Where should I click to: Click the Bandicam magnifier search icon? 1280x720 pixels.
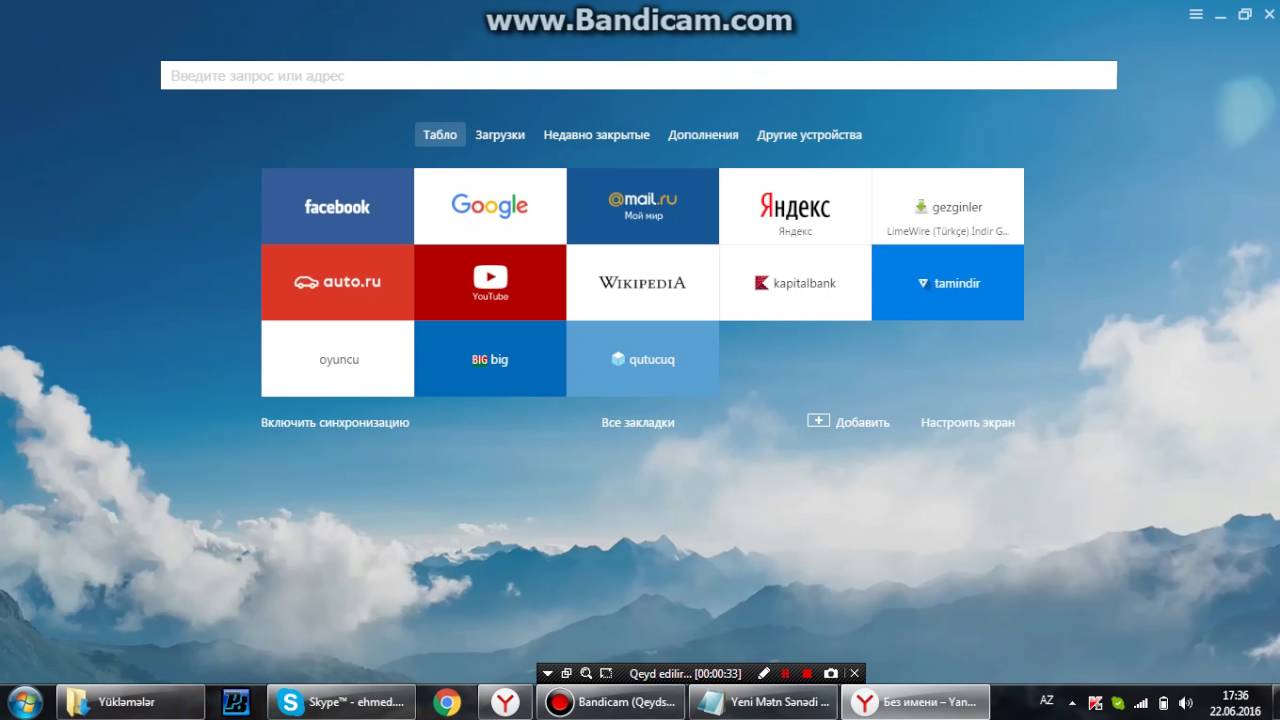586,674
